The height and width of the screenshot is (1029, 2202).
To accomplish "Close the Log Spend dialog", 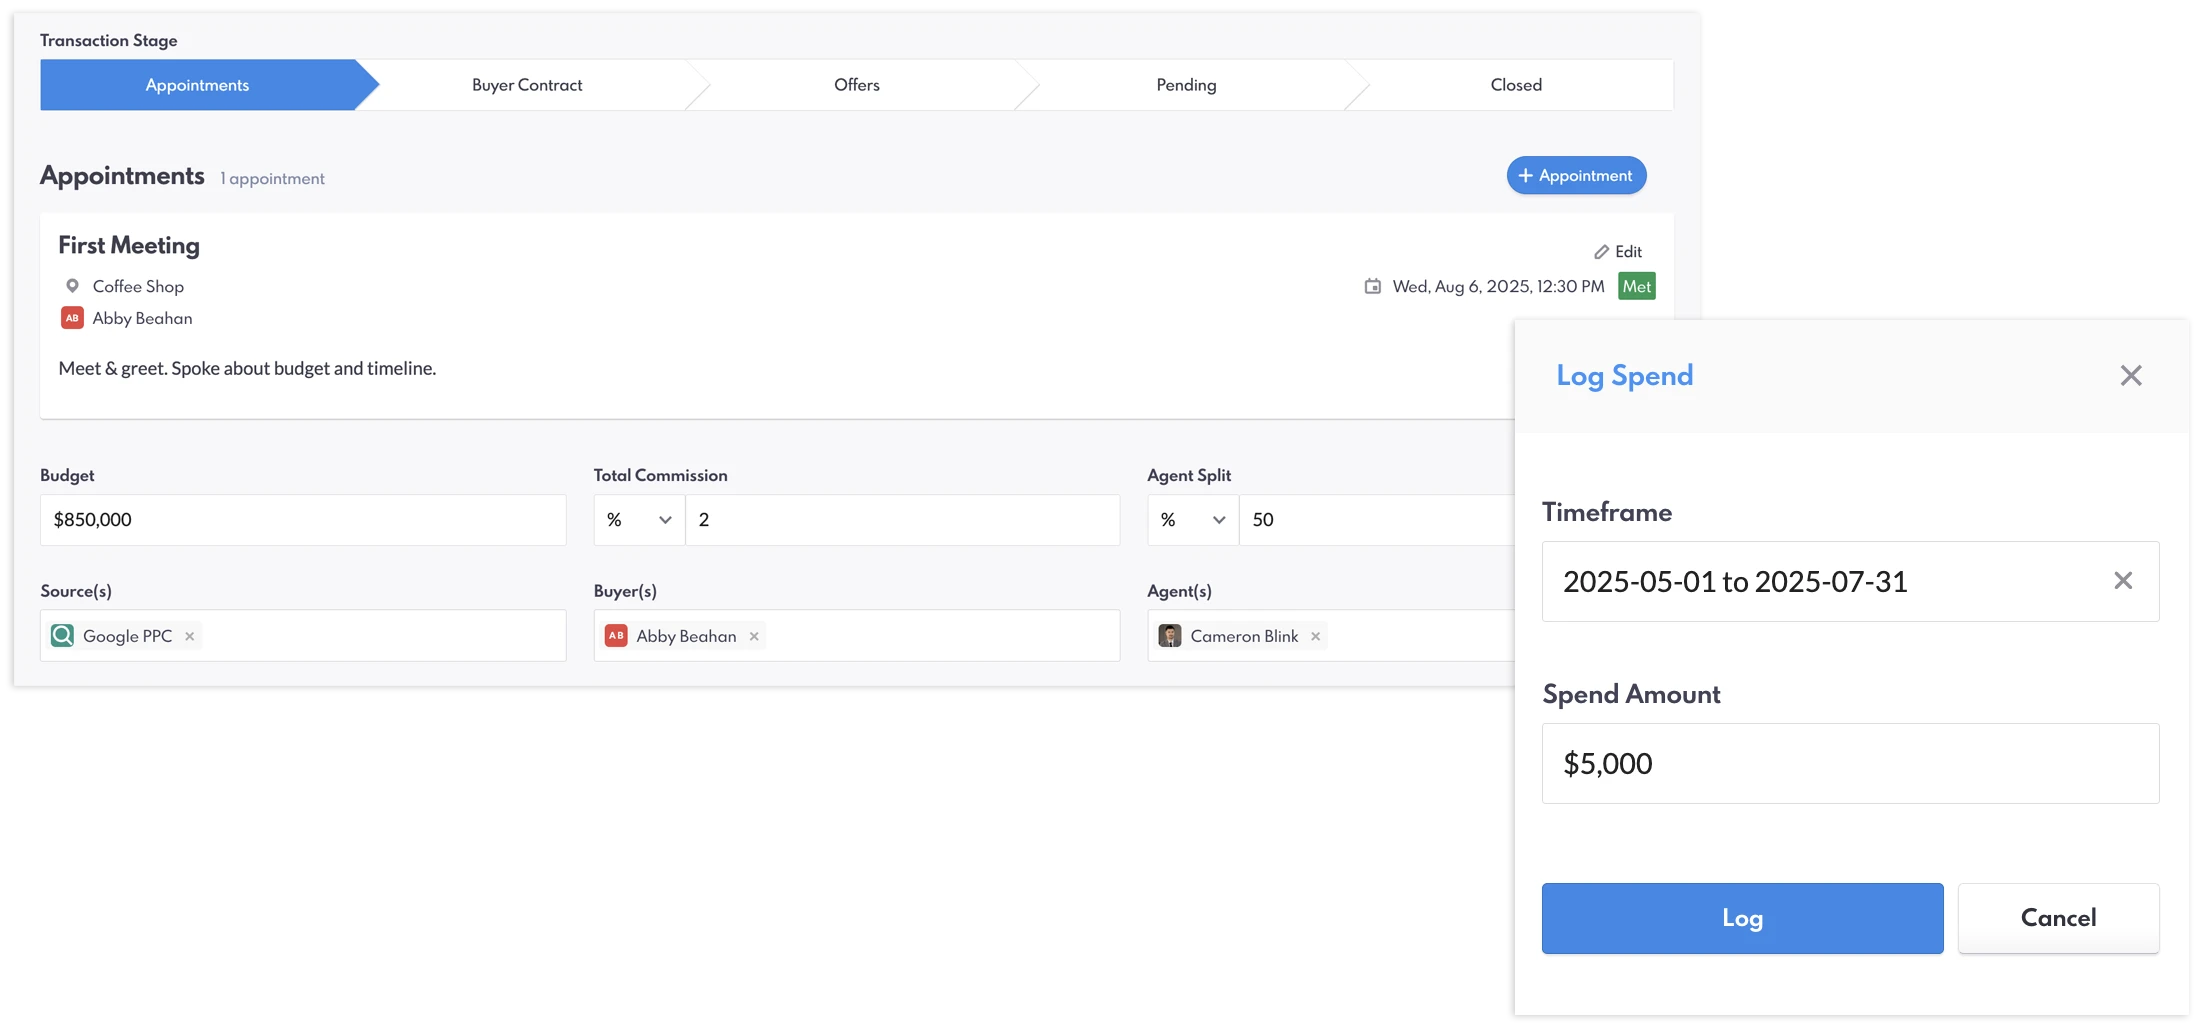I will [2131, 376].
